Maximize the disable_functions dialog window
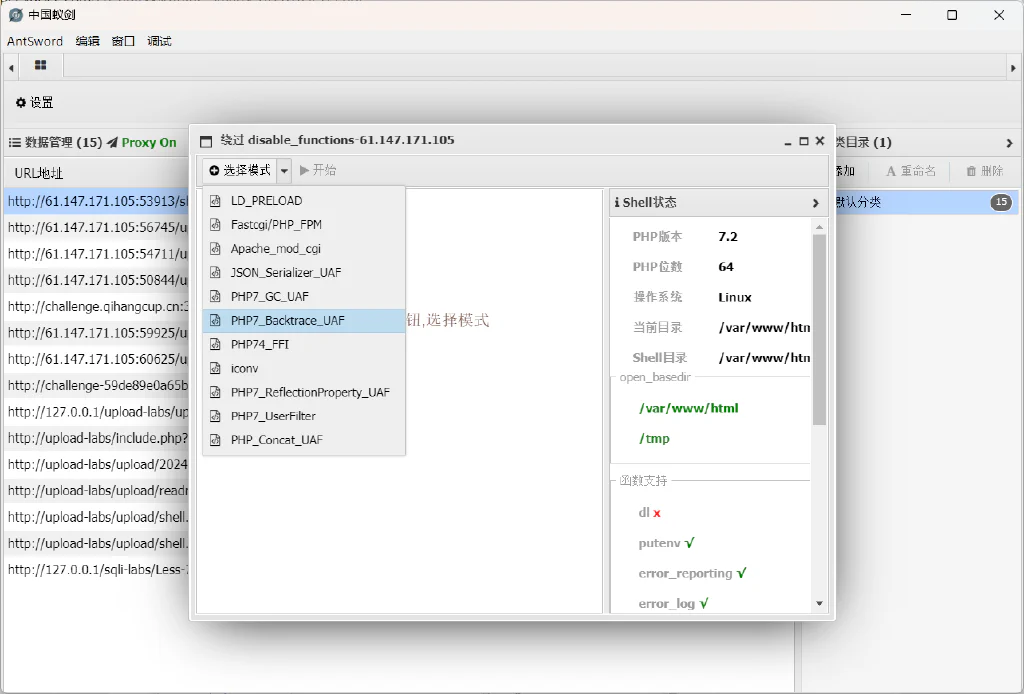This screenshot has height=694, width=1024. click(804, 141)
